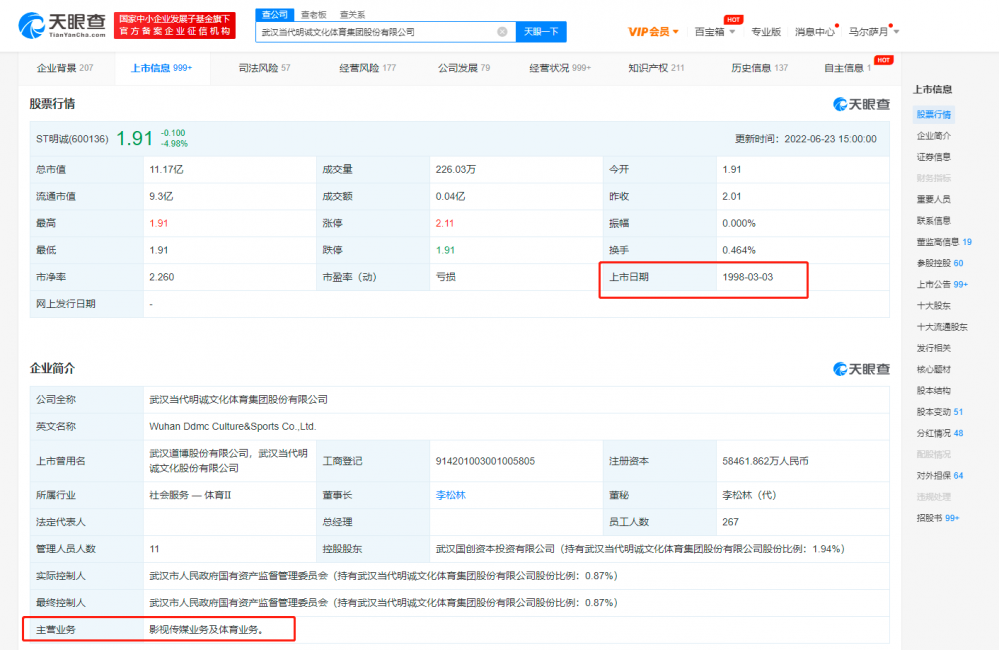The height and width of the screenshot is (650, 999).
Task: Jump to 上市公告 99+ in sidebar
Action: coord(942,284)
